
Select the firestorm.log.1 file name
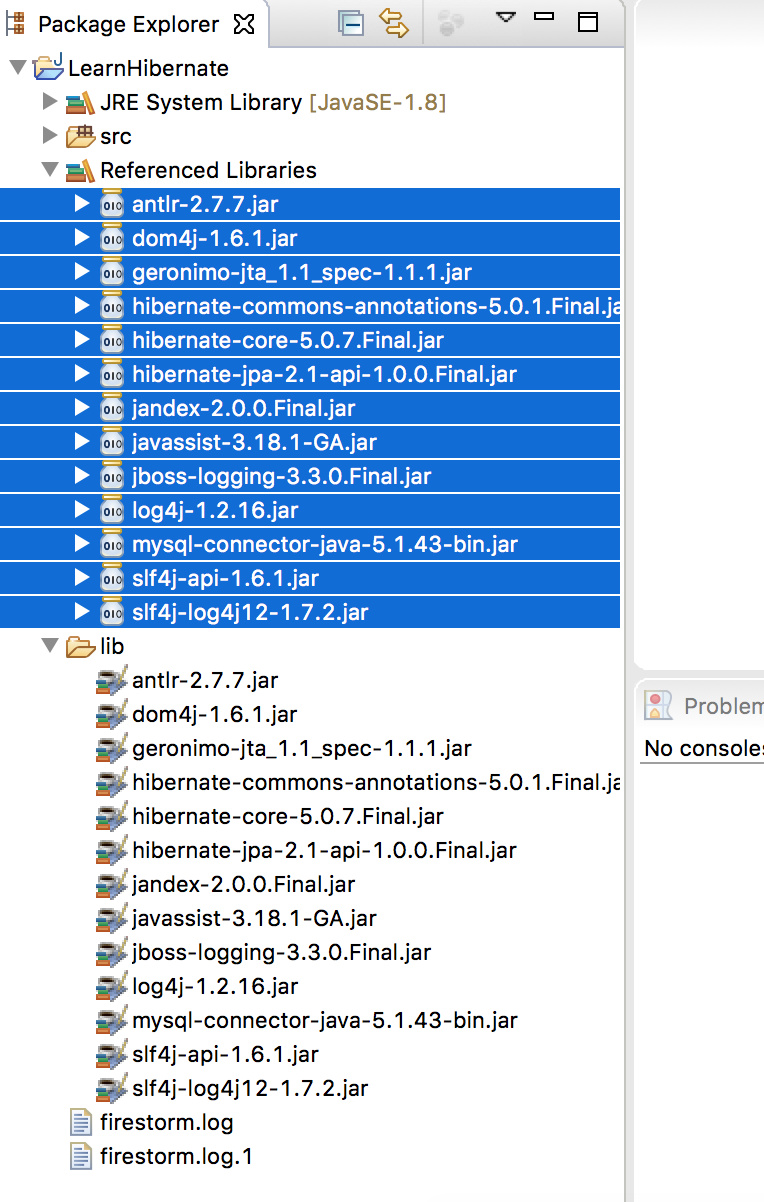pyautogui.click(x=177, y=1157)
